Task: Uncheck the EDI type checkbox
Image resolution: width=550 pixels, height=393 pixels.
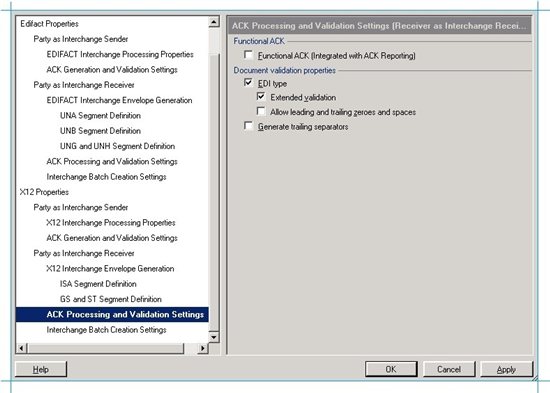Action: pos(249,83)
